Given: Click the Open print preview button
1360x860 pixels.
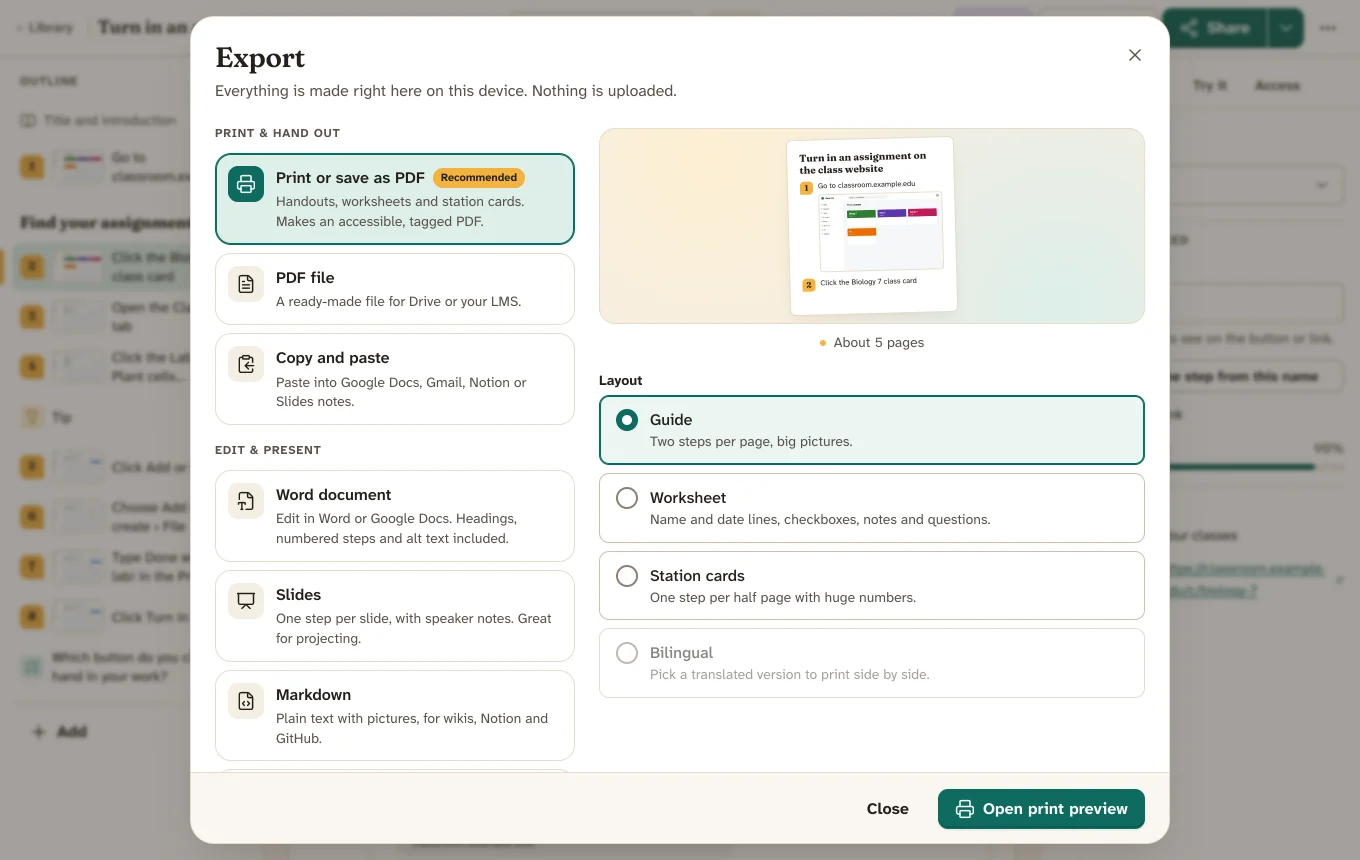Looking at the screenshot, I should 1041,809.
